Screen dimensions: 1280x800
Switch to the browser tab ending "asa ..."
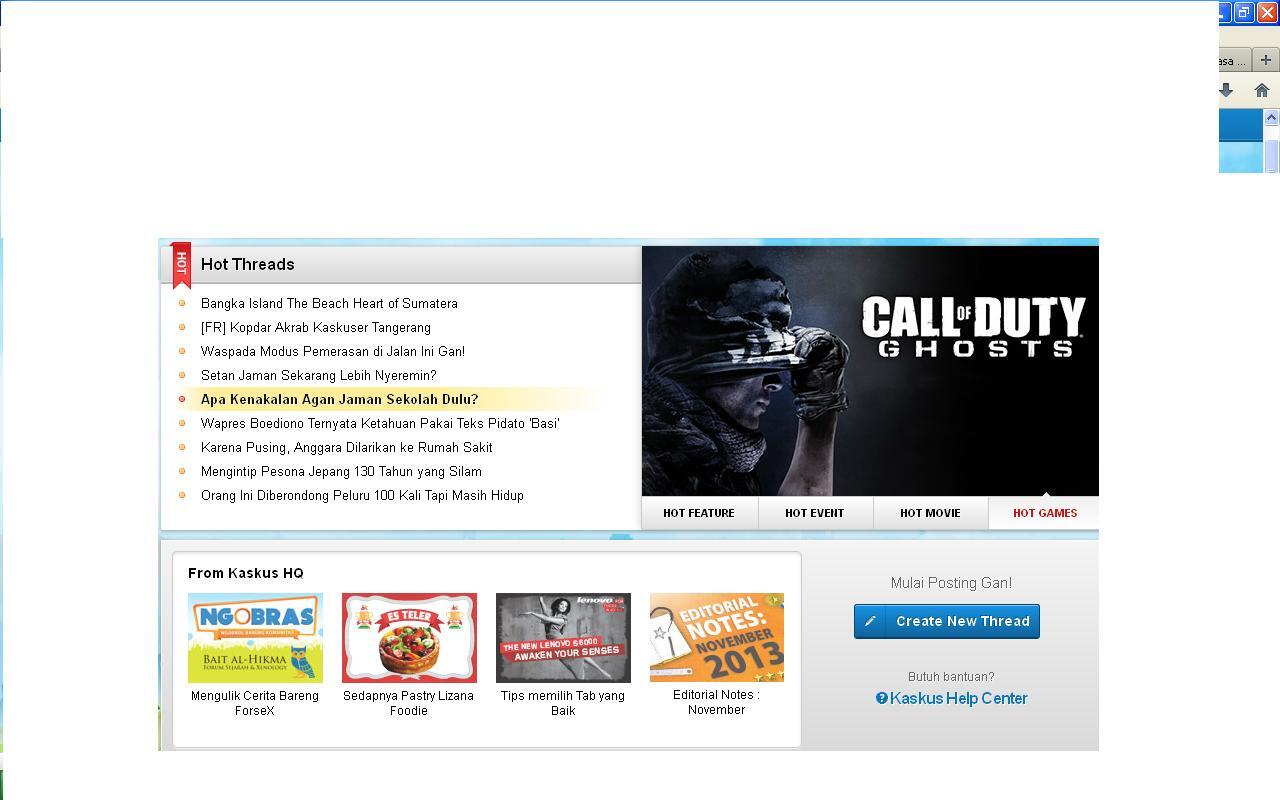click(x=1233, y=60)
